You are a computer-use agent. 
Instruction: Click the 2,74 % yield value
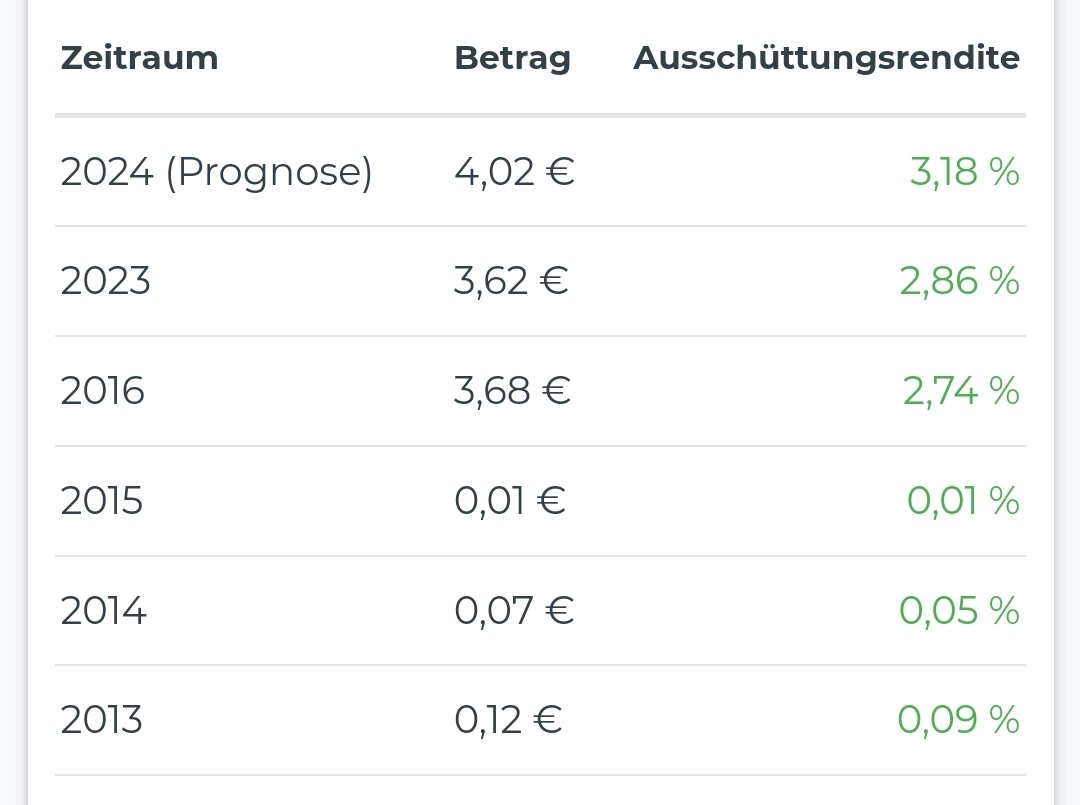coord(961,390)
